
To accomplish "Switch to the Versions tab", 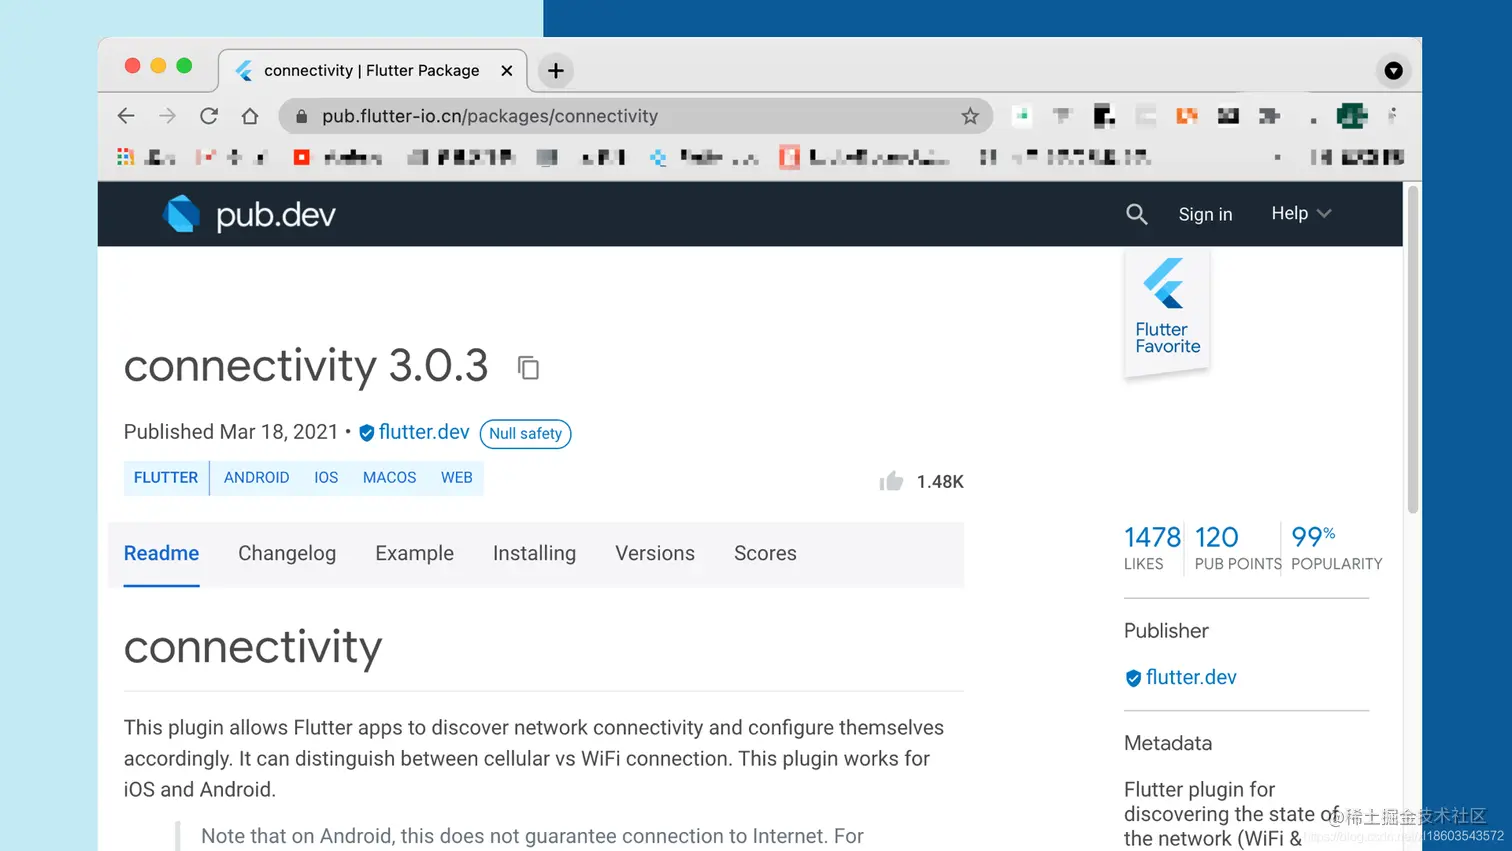I will point(655,553).
